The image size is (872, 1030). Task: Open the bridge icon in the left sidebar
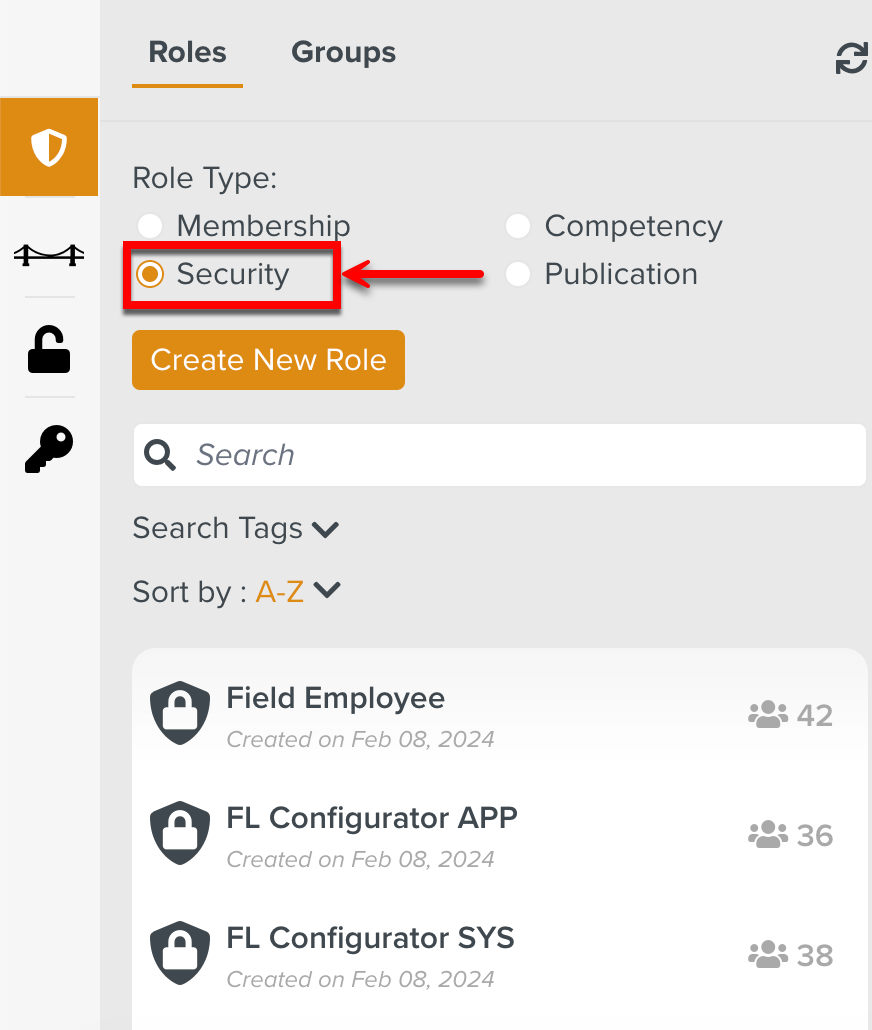(x=49, y=253)
